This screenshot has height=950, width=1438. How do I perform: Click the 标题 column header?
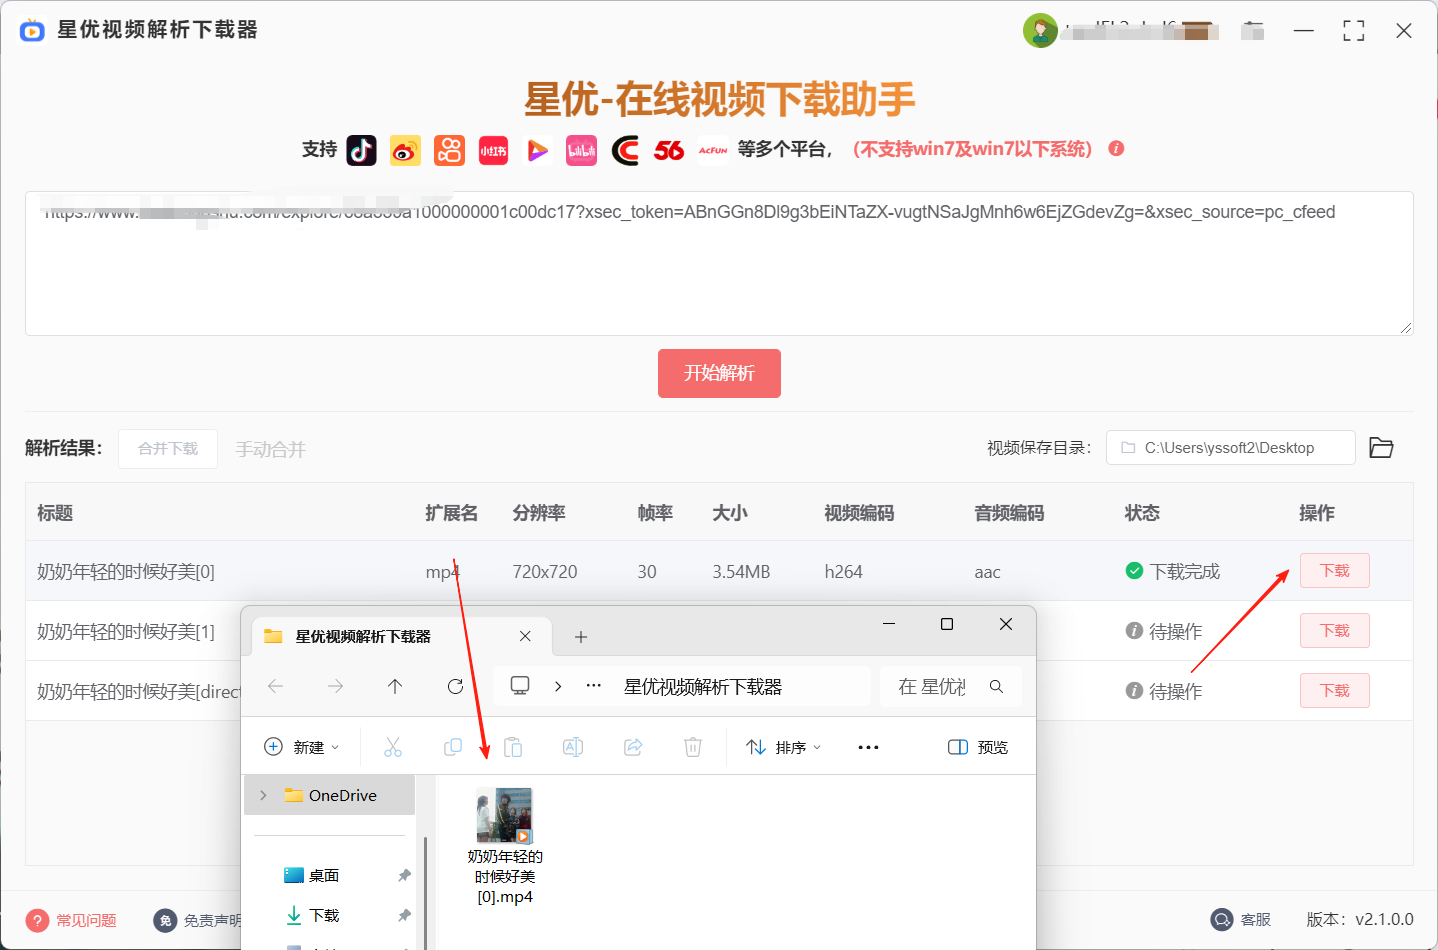(55, 513)
